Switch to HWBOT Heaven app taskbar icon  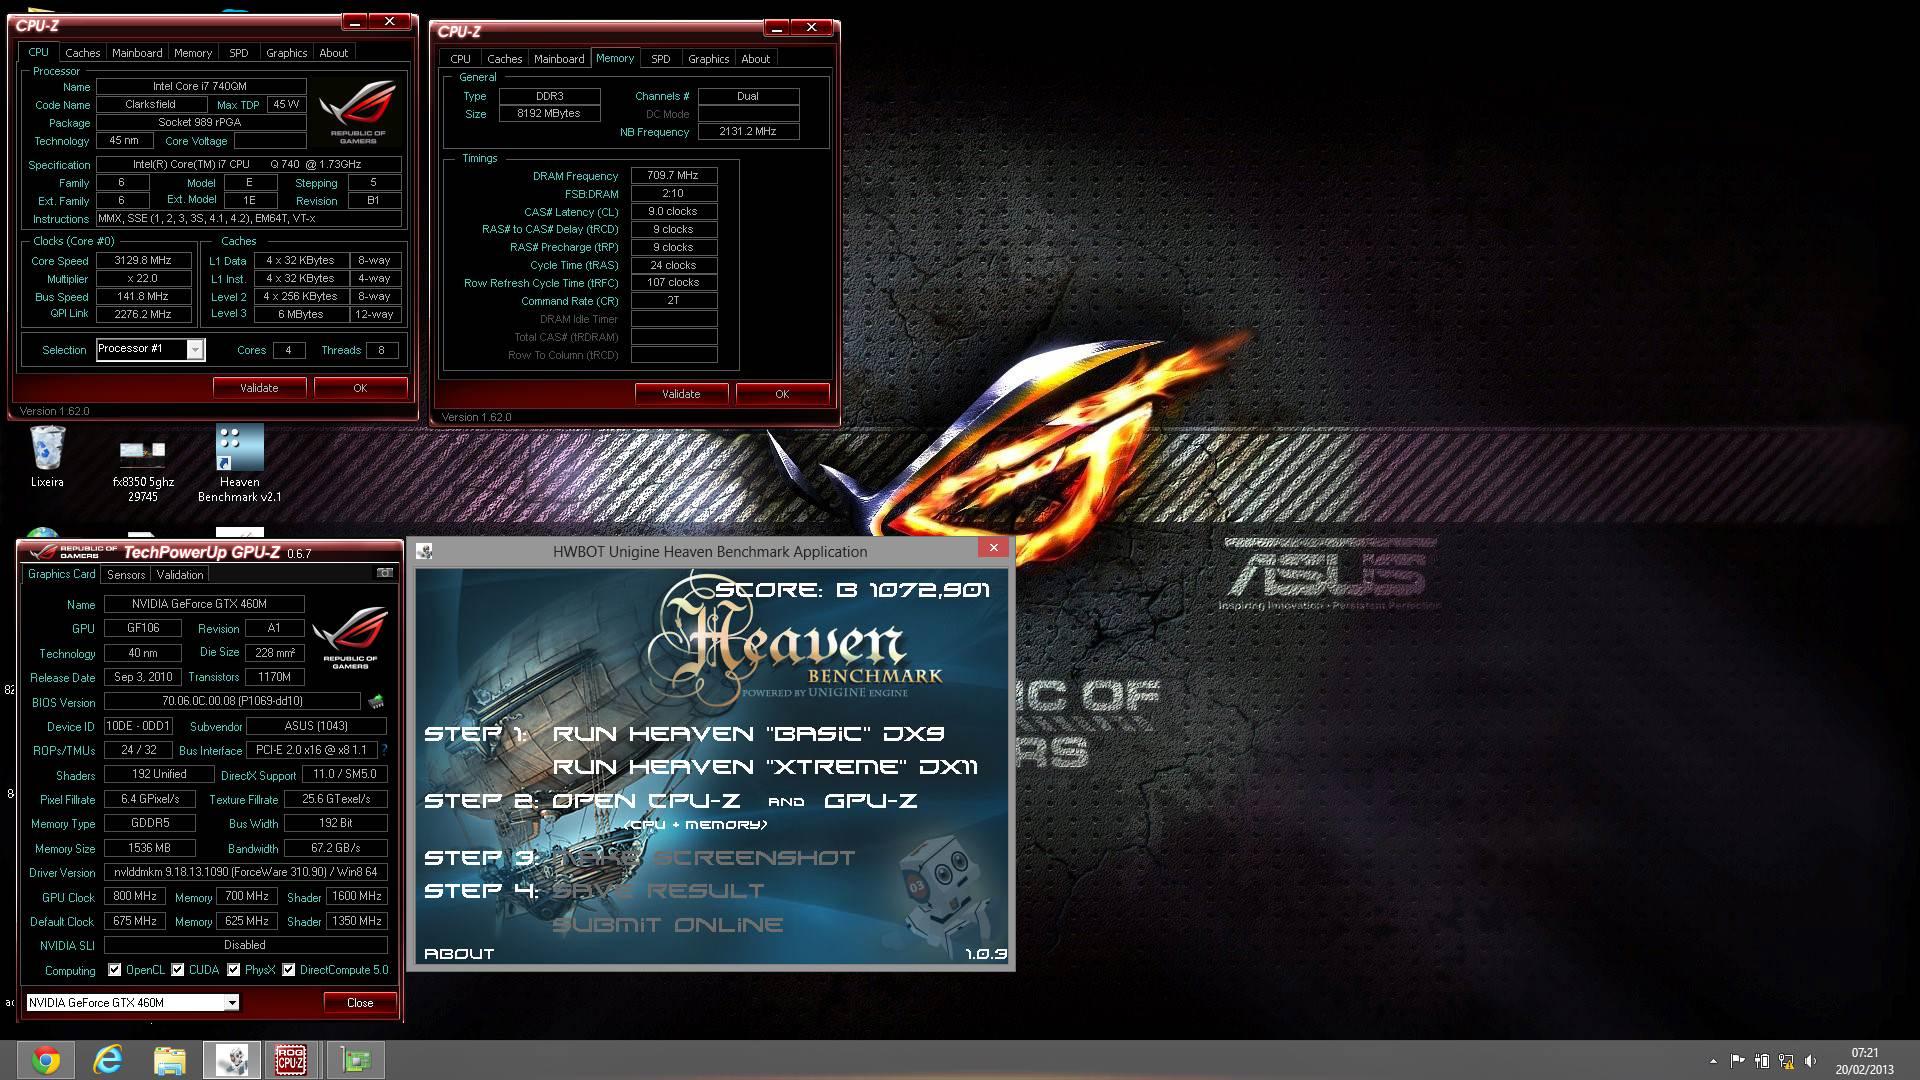[232, 1060]
